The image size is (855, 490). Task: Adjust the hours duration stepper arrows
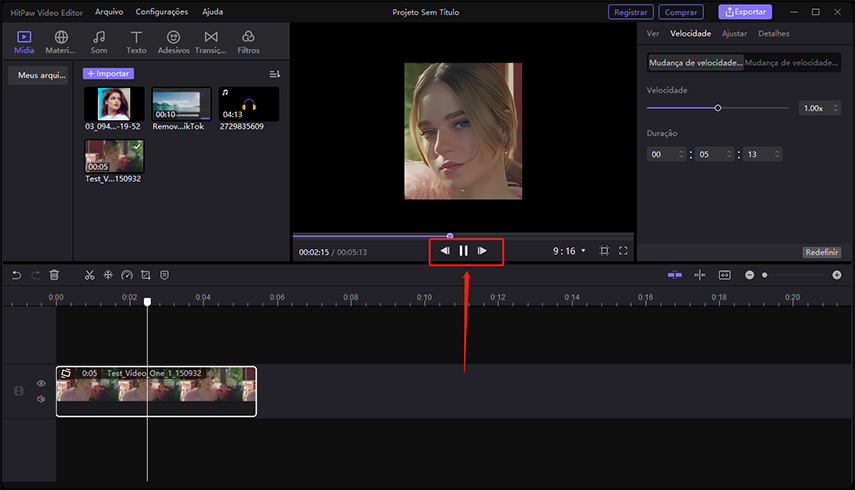pos(681,154)
